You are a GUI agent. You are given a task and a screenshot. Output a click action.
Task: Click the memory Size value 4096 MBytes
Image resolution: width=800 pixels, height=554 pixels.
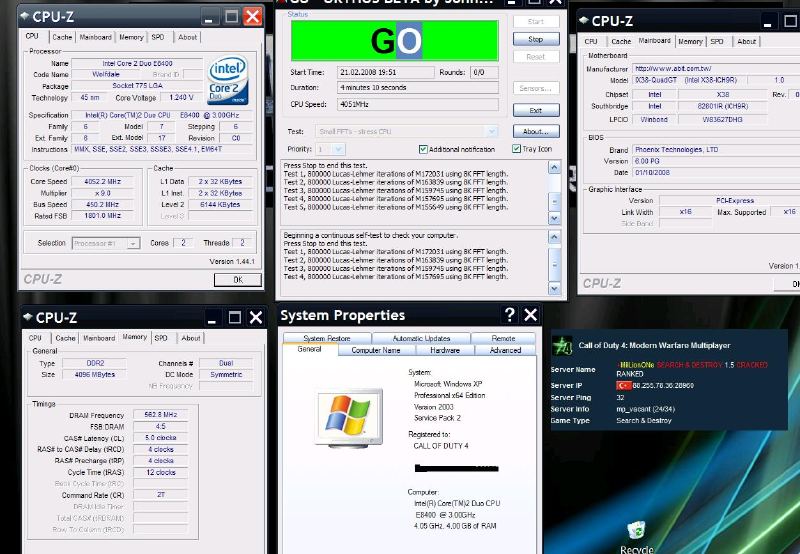[x=95, y=374]
